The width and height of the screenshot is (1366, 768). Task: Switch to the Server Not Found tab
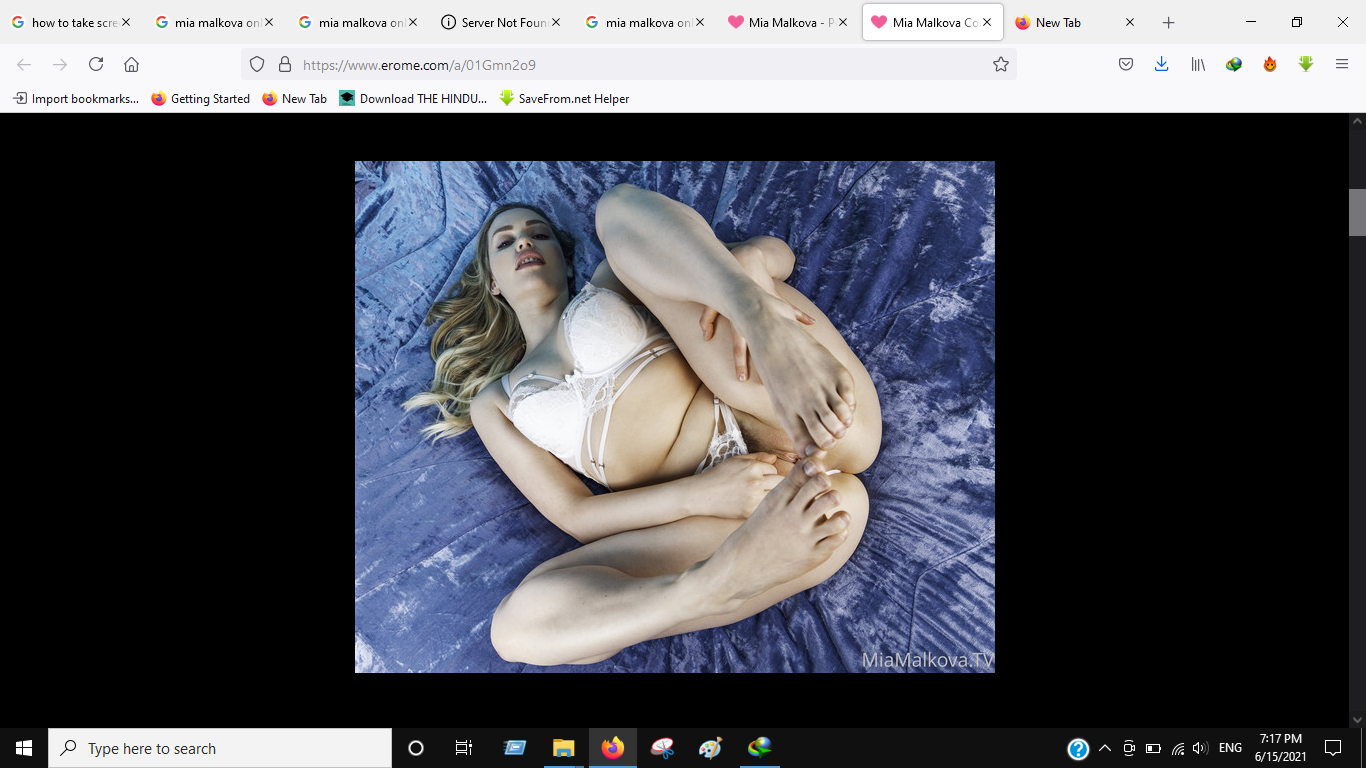tap(500, 22)
